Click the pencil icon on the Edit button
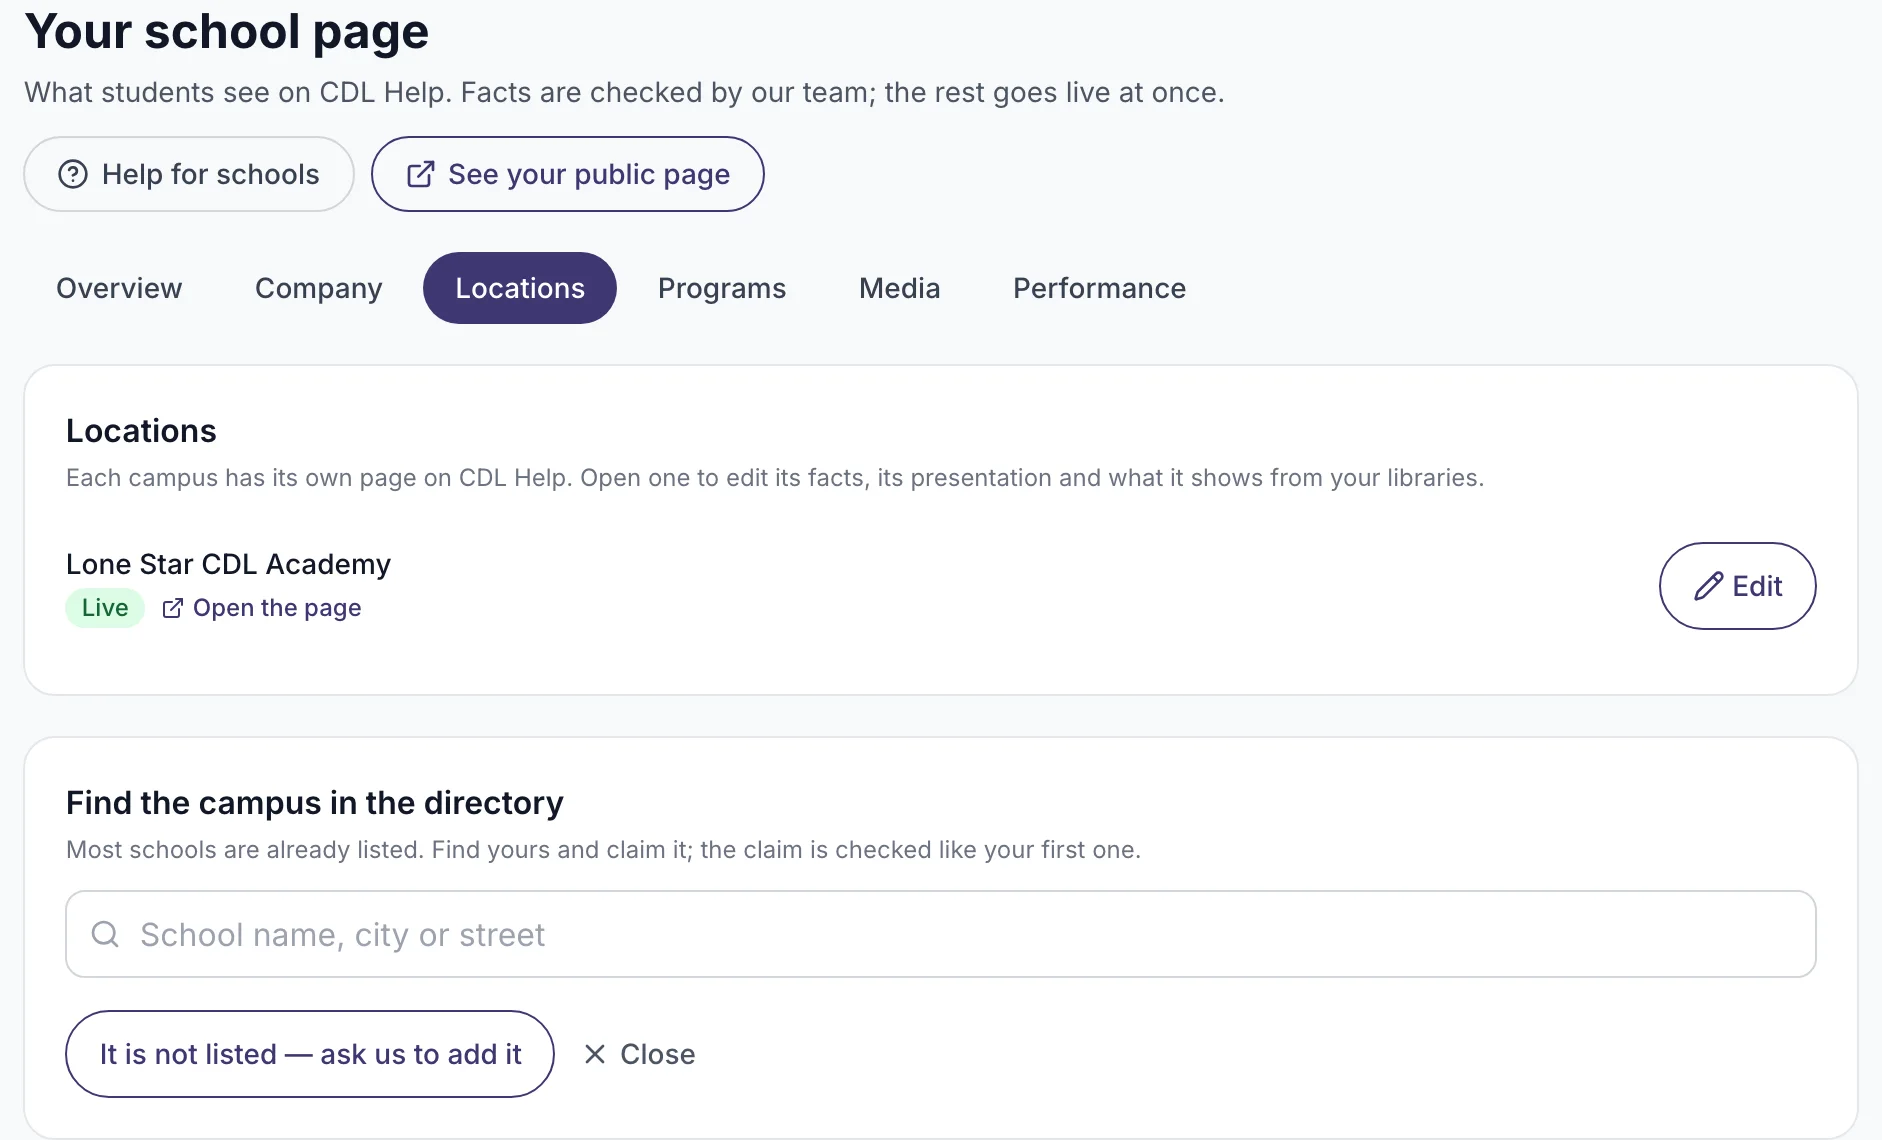Screen dimensions: 1882x1140 [x=1708, y=586]
